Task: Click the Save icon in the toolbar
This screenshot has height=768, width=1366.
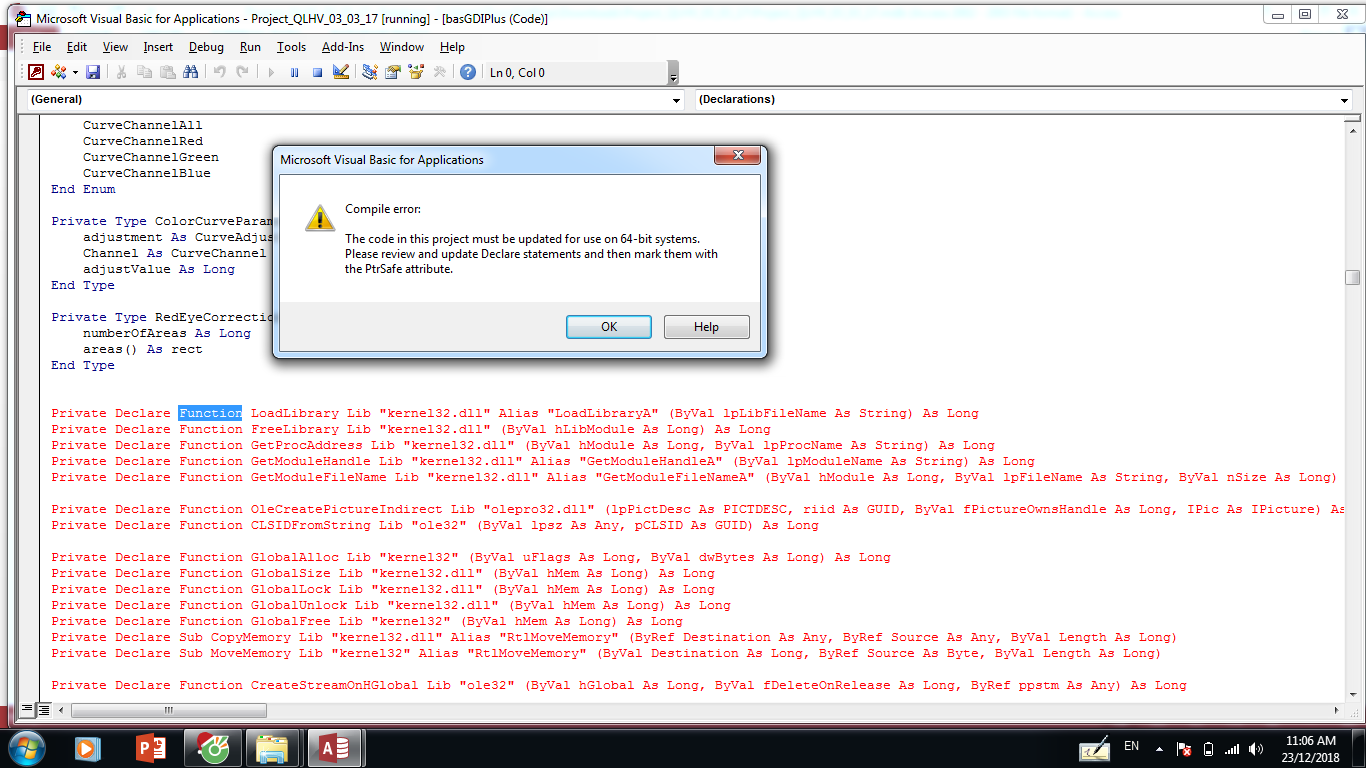Action: pyautogui.click(x=93, y=72)
